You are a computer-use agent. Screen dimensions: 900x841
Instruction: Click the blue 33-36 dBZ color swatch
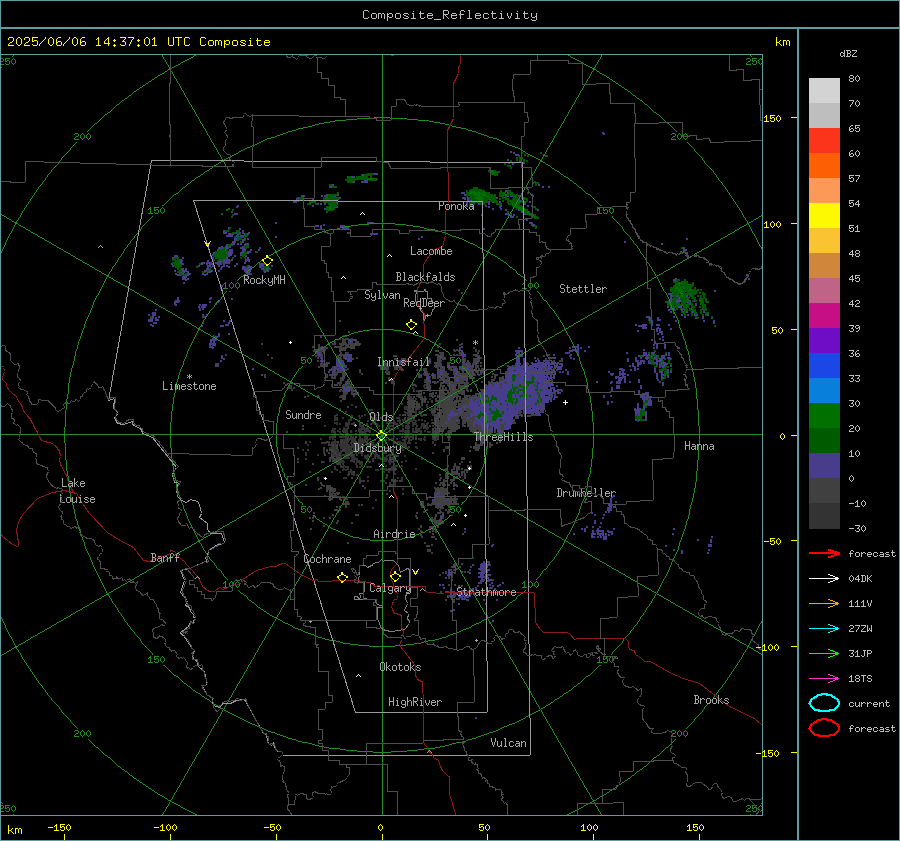click(824, 366)
